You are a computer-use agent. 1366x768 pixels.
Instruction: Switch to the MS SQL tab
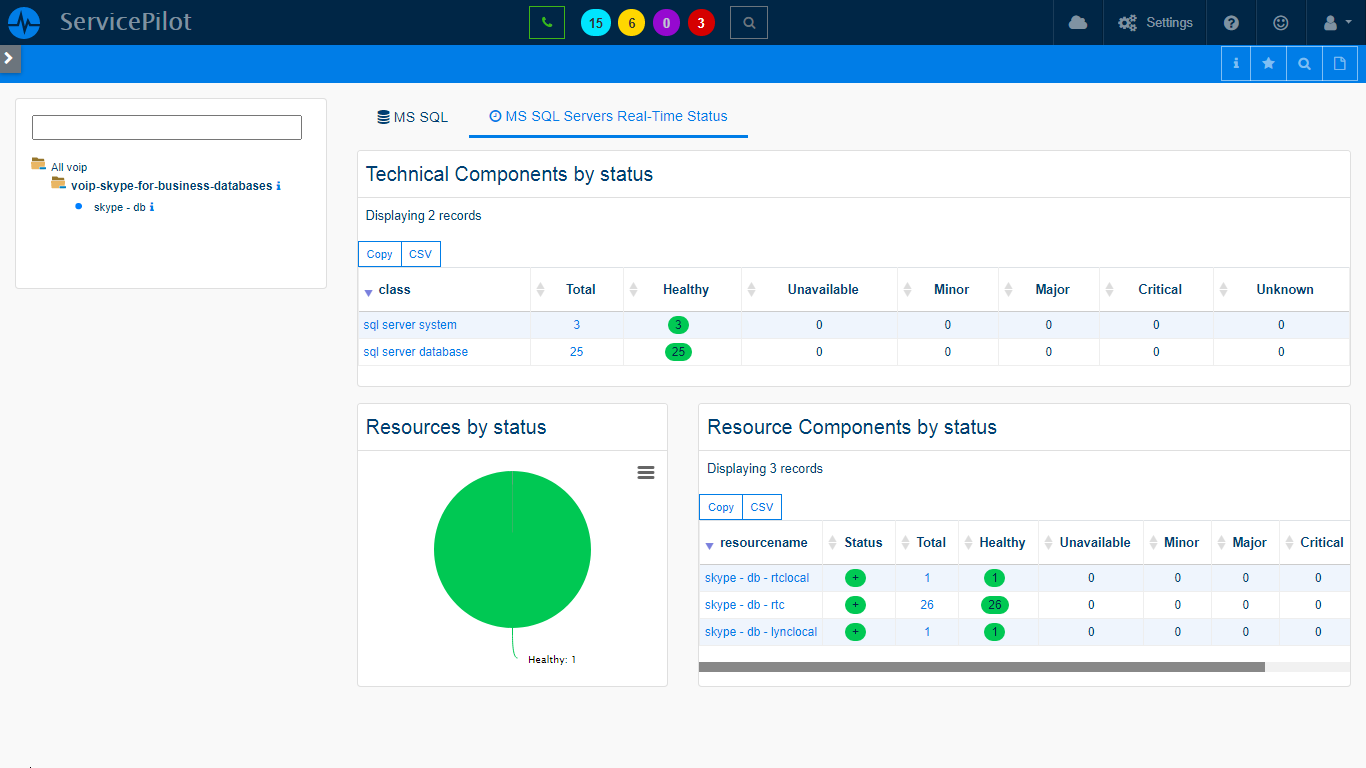tap(412, 117)
